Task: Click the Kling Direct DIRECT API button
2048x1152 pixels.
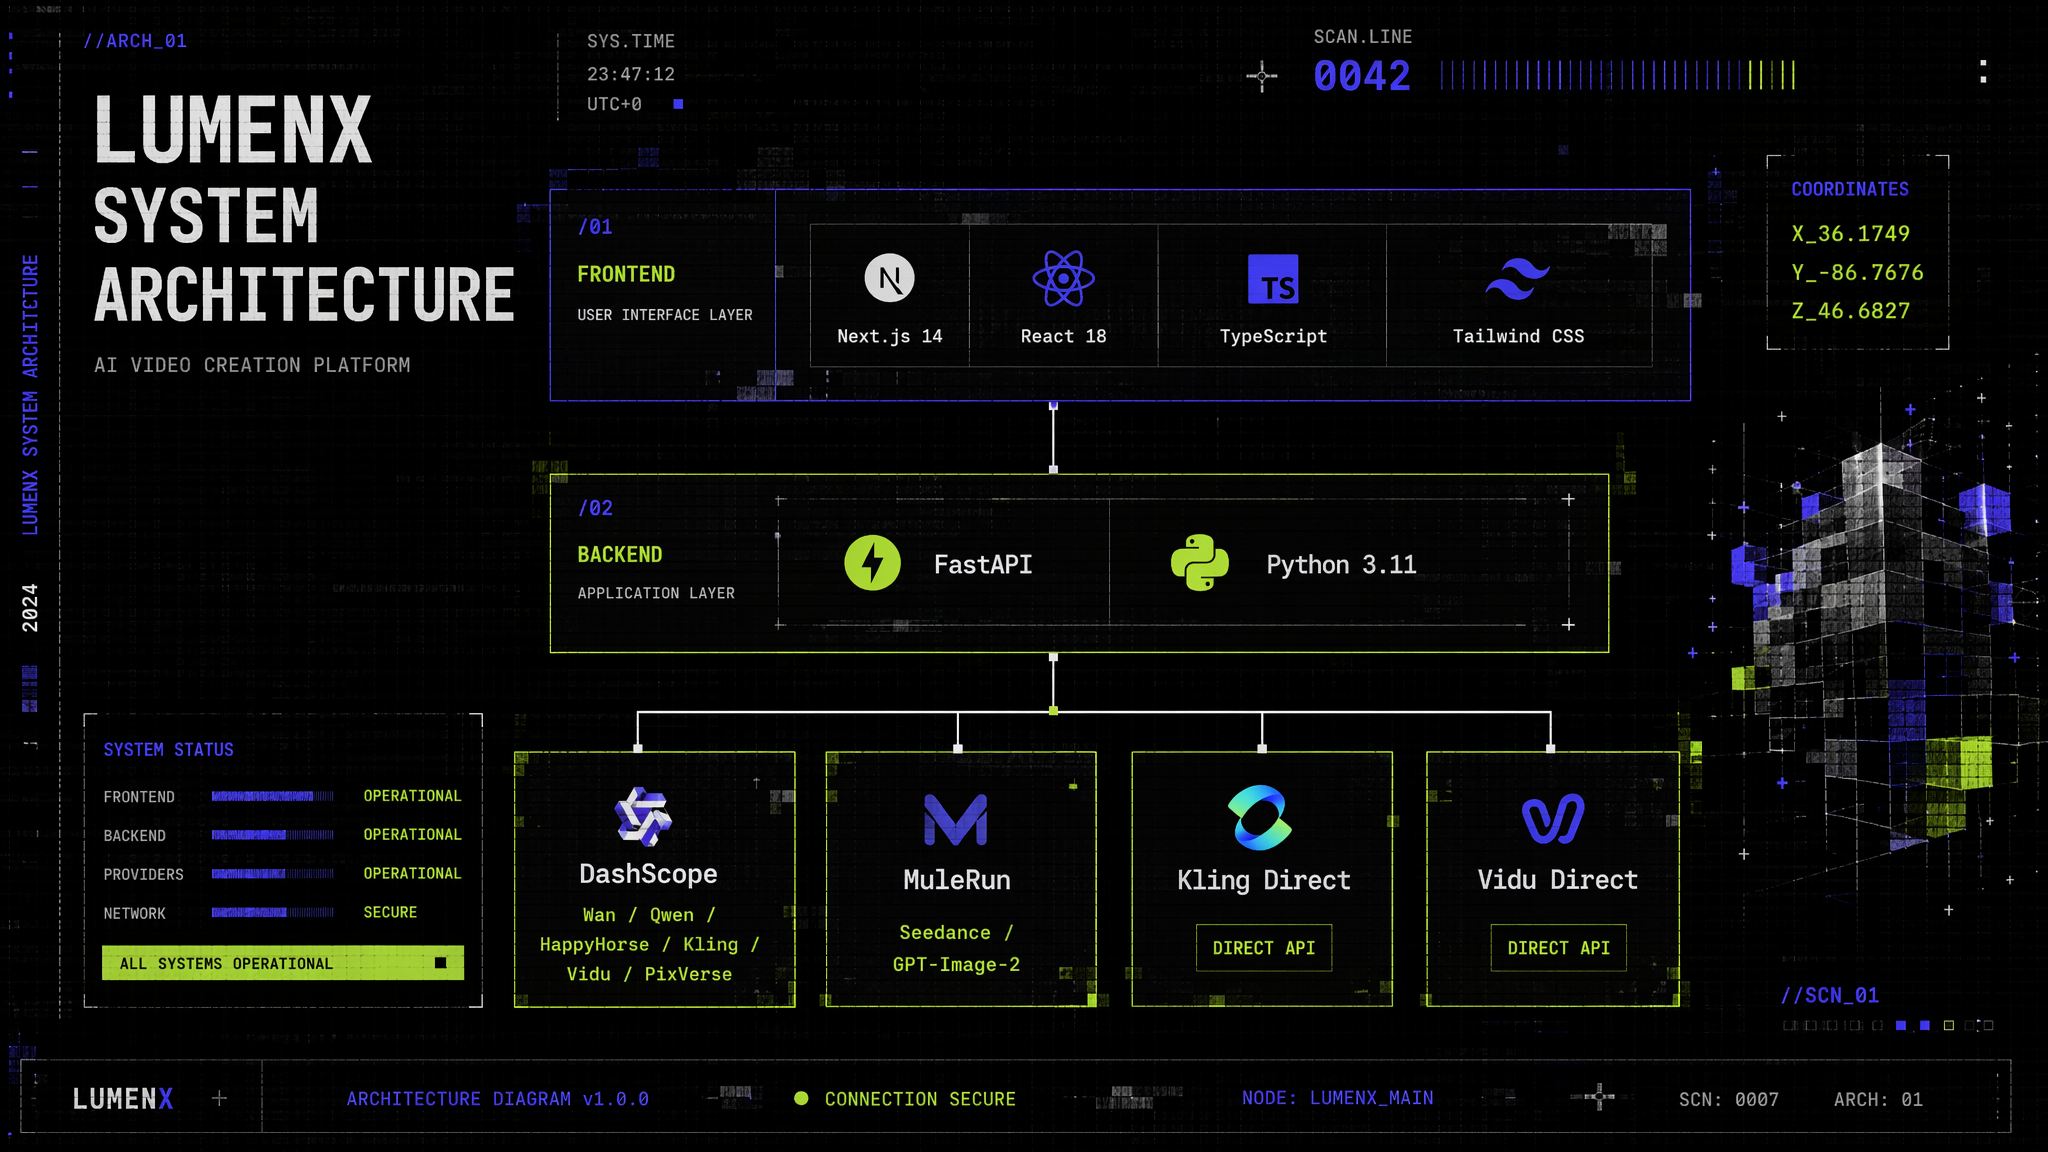Action: pyautogui.click(x=1264, y=947)
